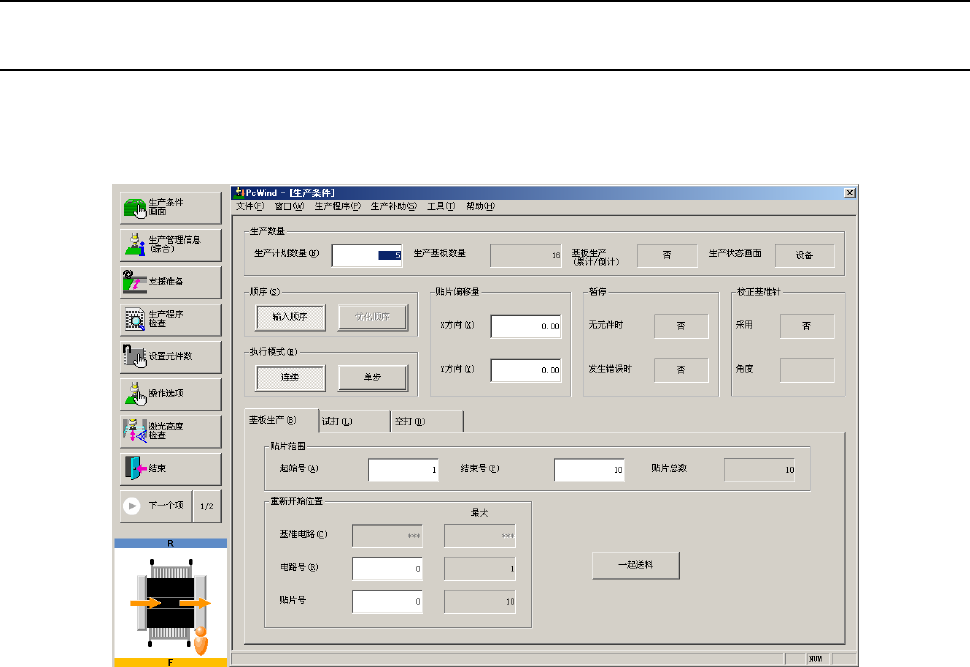The image size is (970, 667).
Task: Click the 生产数量 group label
Action: pos(267,231)
